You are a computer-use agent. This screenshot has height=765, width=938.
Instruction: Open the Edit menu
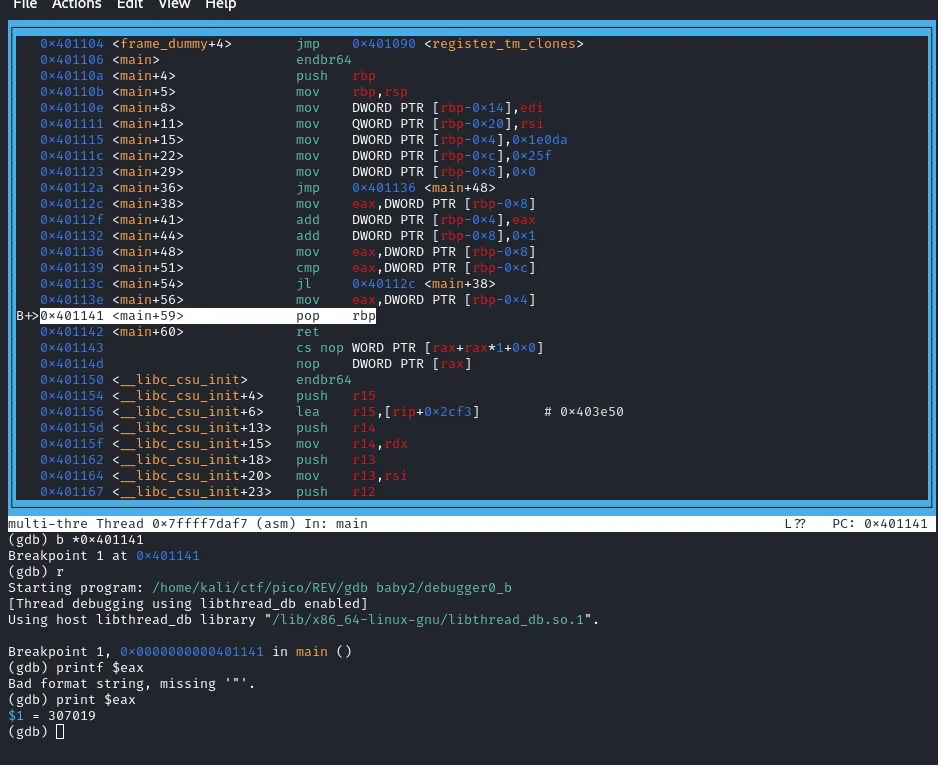pyautogui.click(x=130, y=5)
